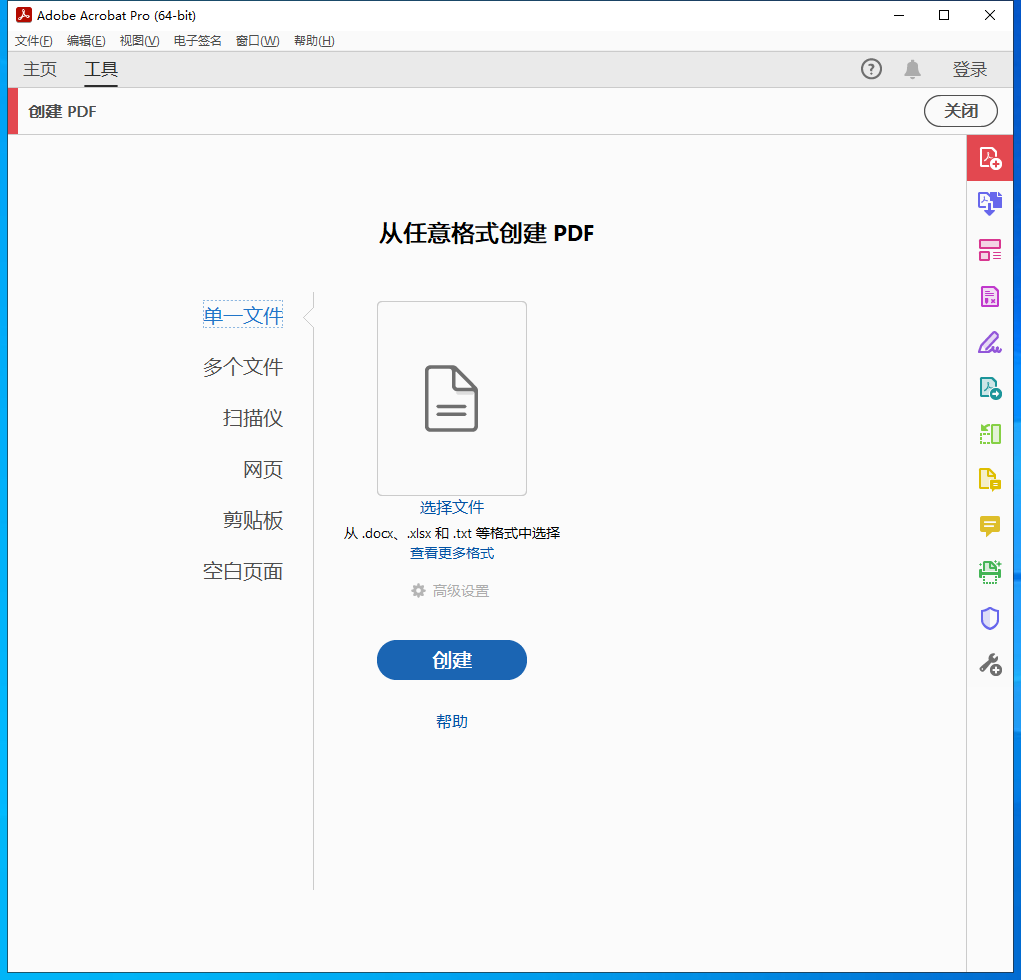Click the Advanced Settings gear icon
The image size is (1021, 980).
point(418,591)
